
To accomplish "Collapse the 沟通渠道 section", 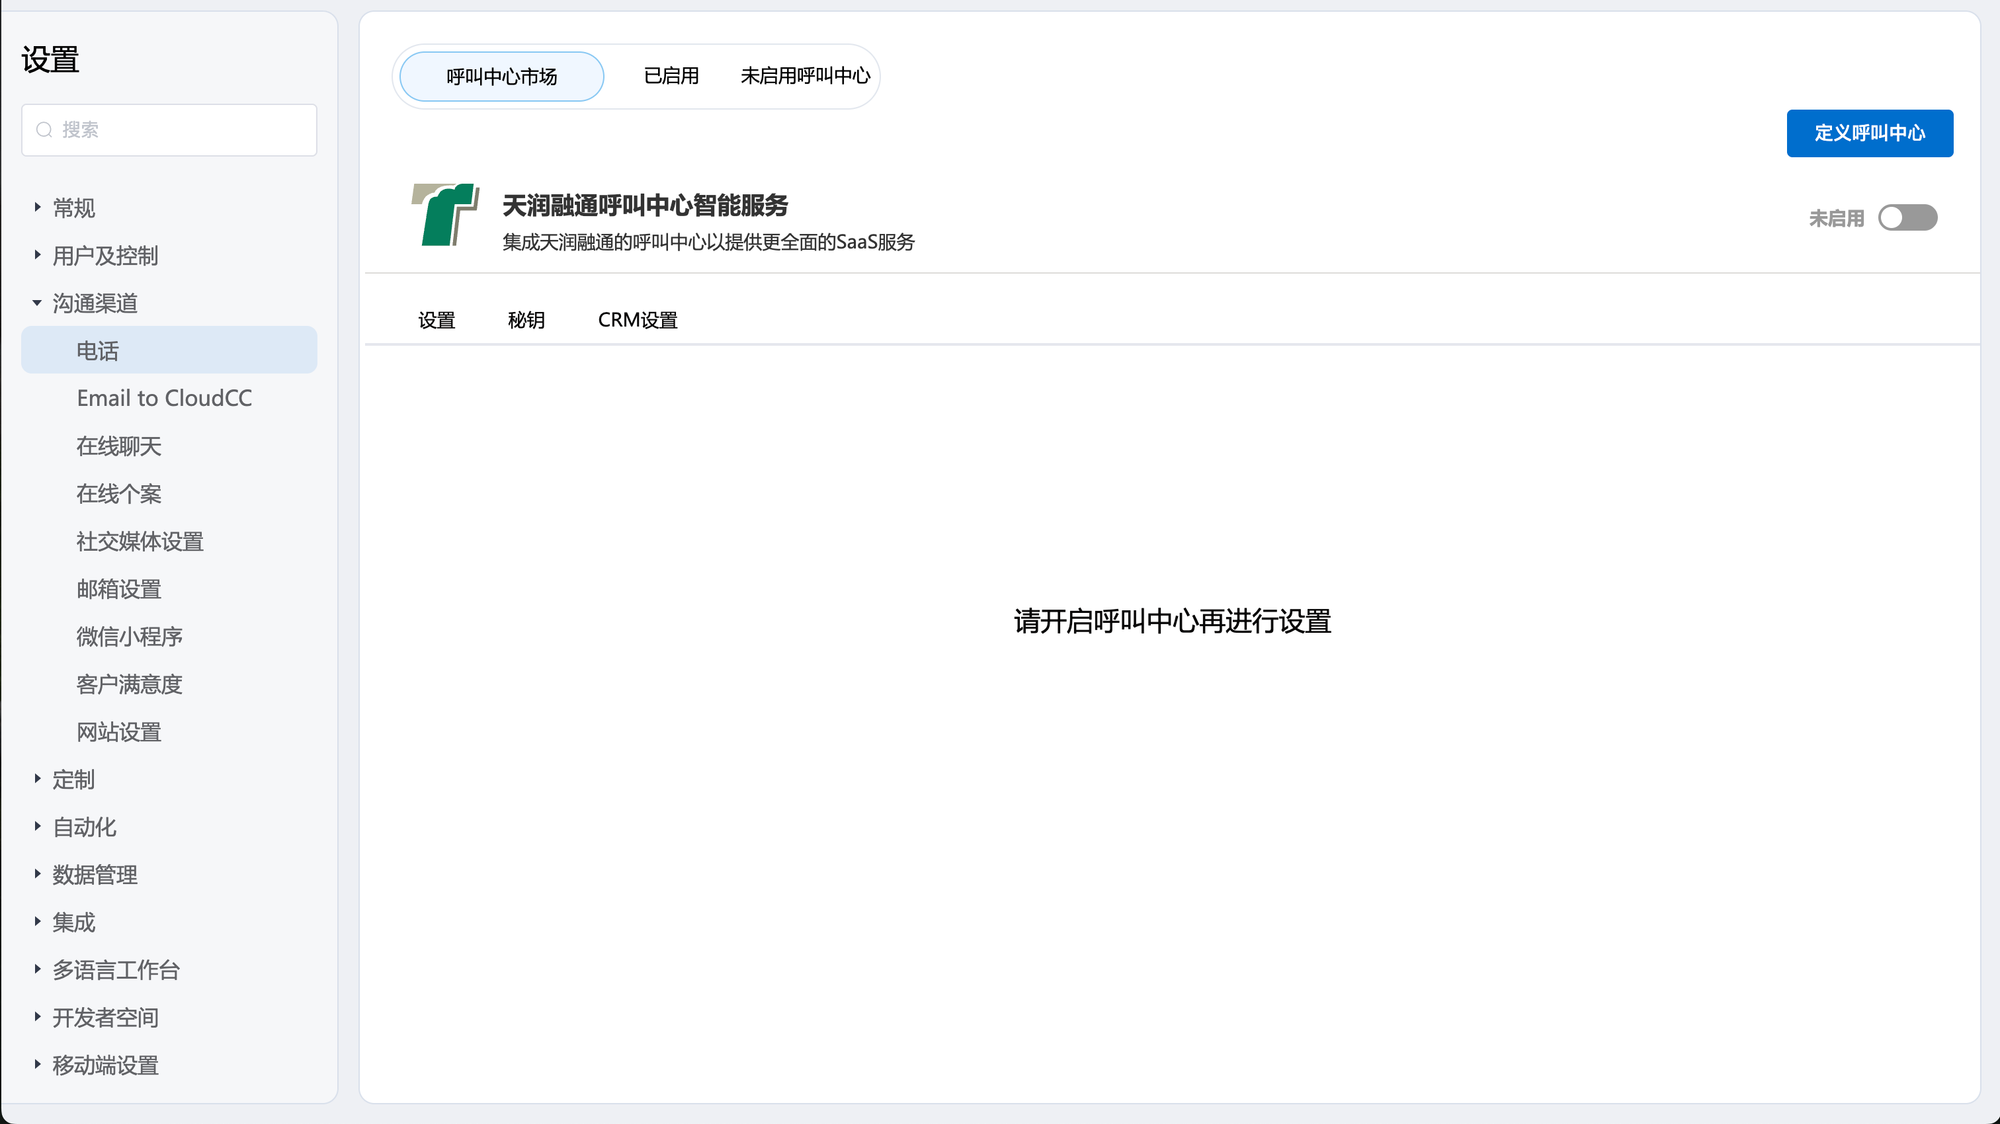I will click(37, 303).
